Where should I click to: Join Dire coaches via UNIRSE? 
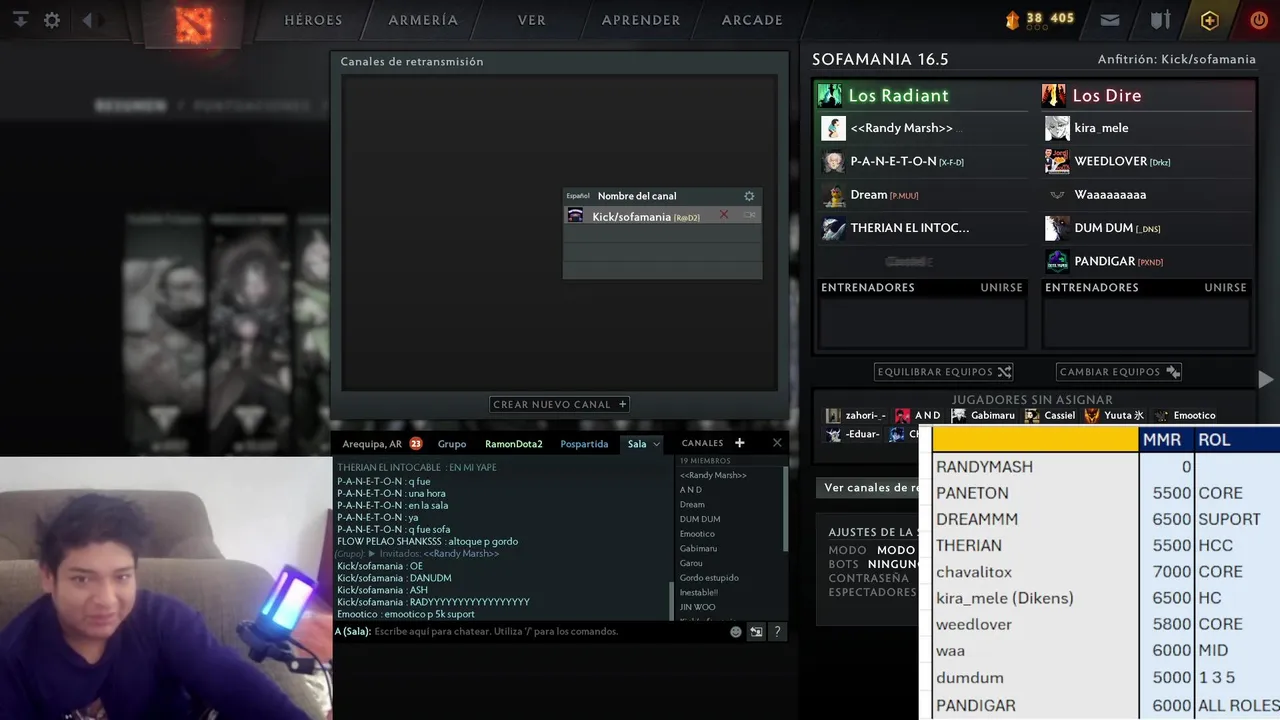coord(1225,288)
